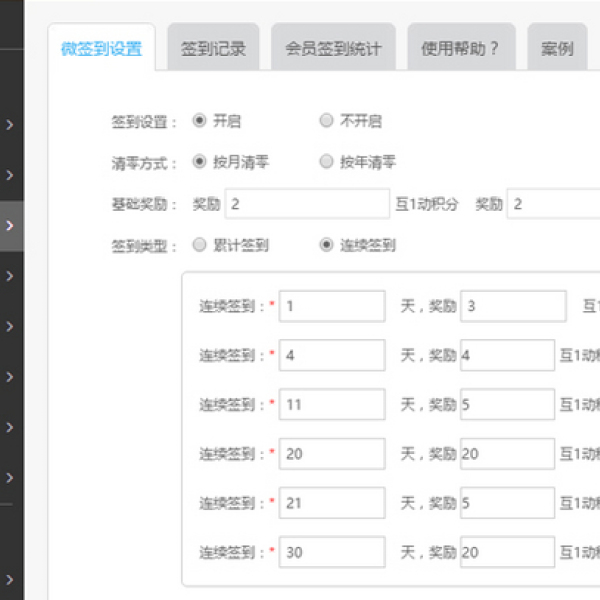Expand the topmost sidebar chevron arrow
The width and height of the screenshot is (600, 600).
click(x=10, y=125)
